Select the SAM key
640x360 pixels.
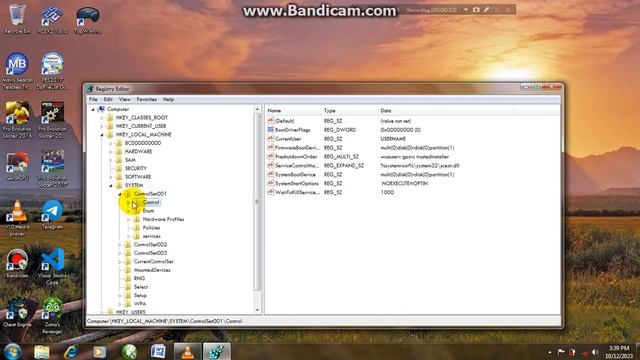click(x=130, y=160)
